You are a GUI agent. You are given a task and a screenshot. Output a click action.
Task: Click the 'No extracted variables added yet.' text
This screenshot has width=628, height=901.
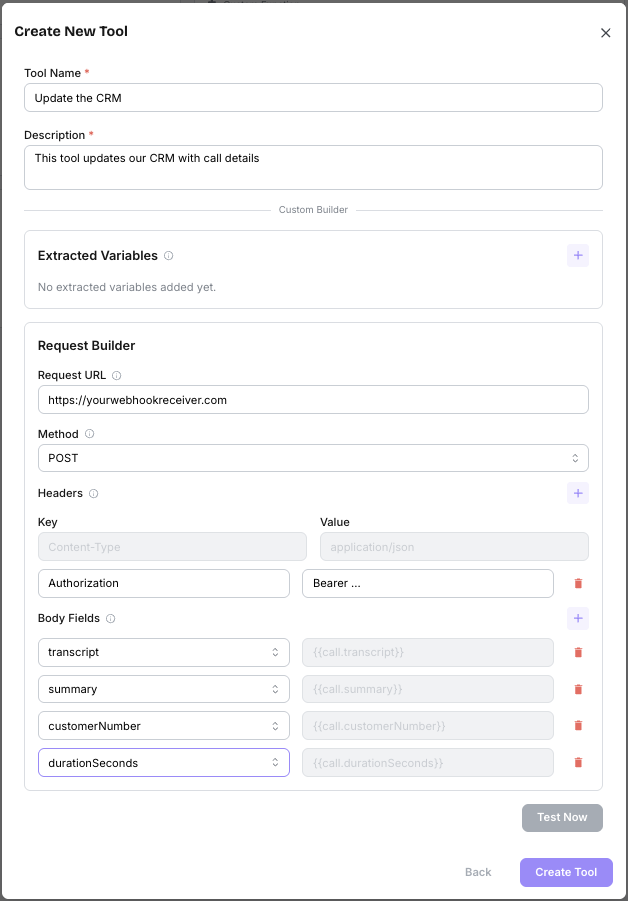tap(127, 287)
